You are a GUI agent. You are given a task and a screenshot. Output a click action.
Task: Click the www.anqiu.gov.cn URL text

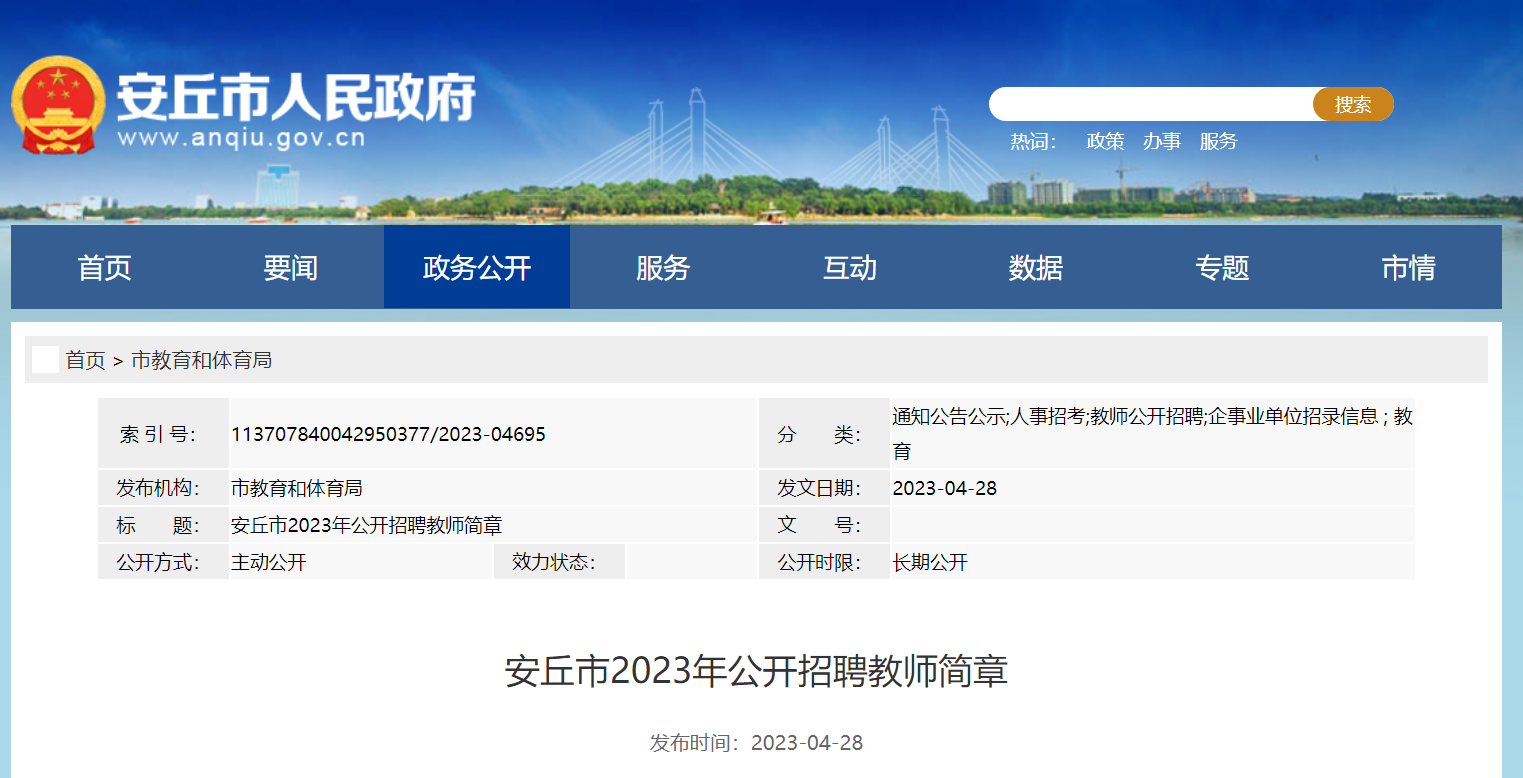click(x=241, y=138)
